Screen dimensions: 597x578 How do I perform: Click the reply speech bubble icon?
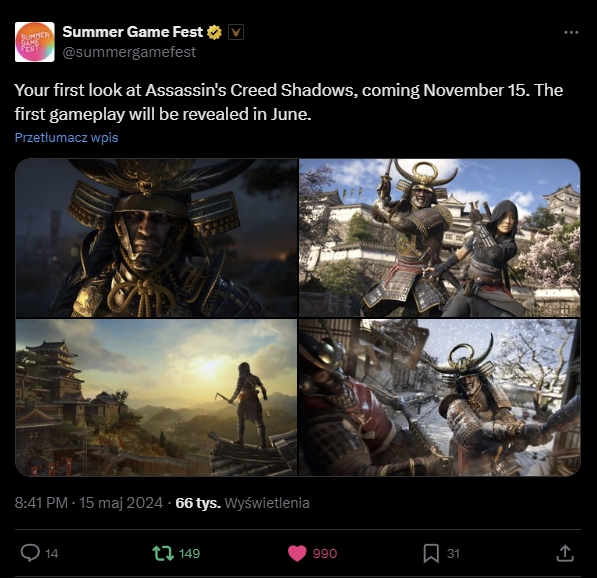(x=30, y=553)
